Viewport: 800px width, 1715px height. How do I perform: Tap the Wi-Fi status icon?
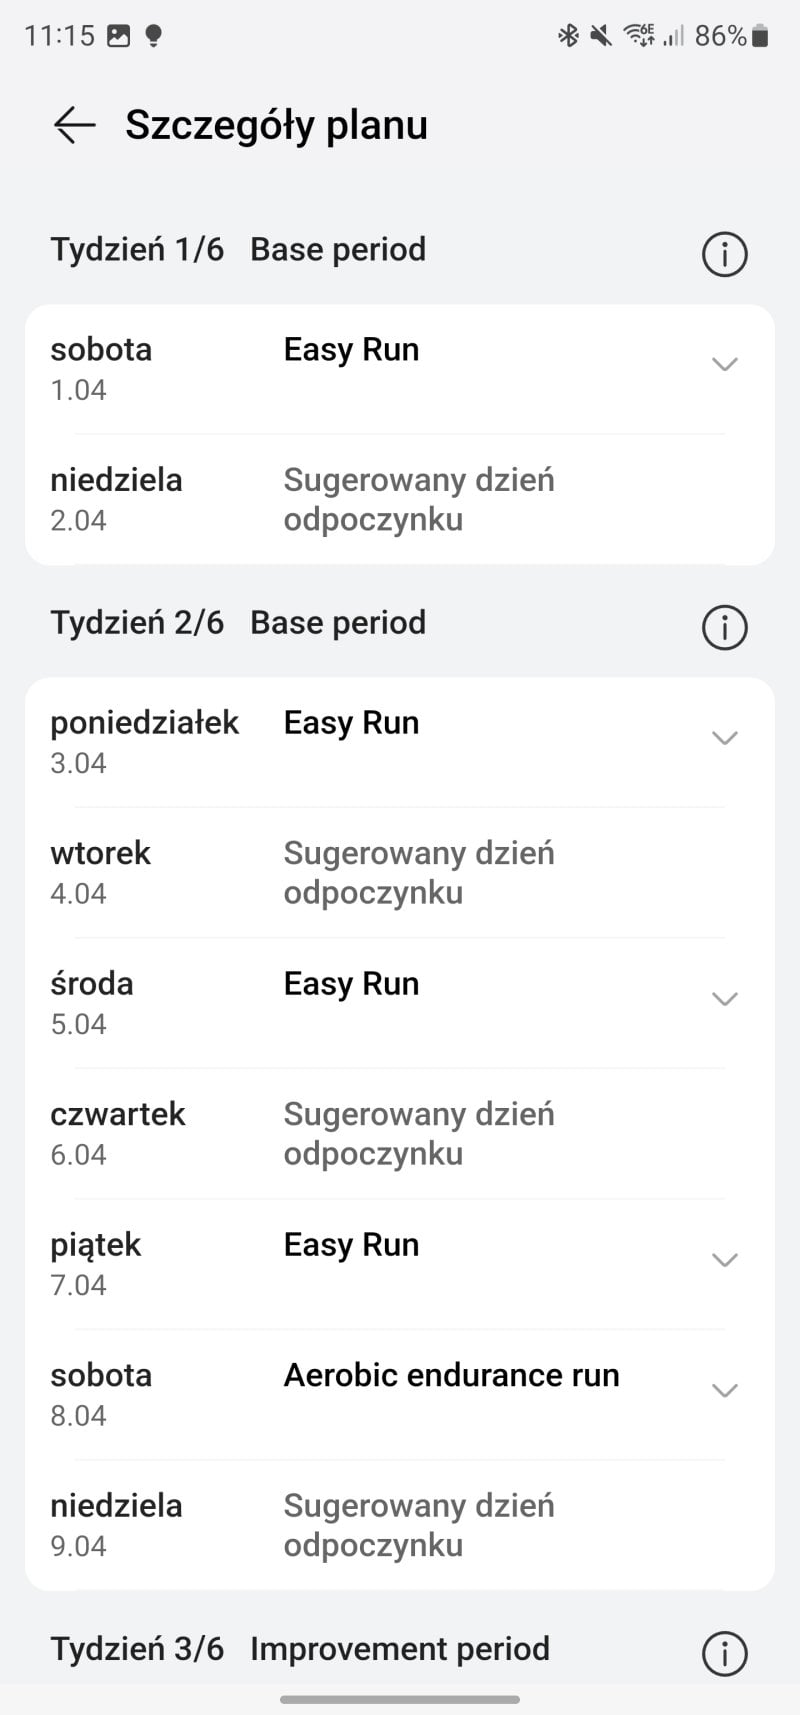(638, 36)
